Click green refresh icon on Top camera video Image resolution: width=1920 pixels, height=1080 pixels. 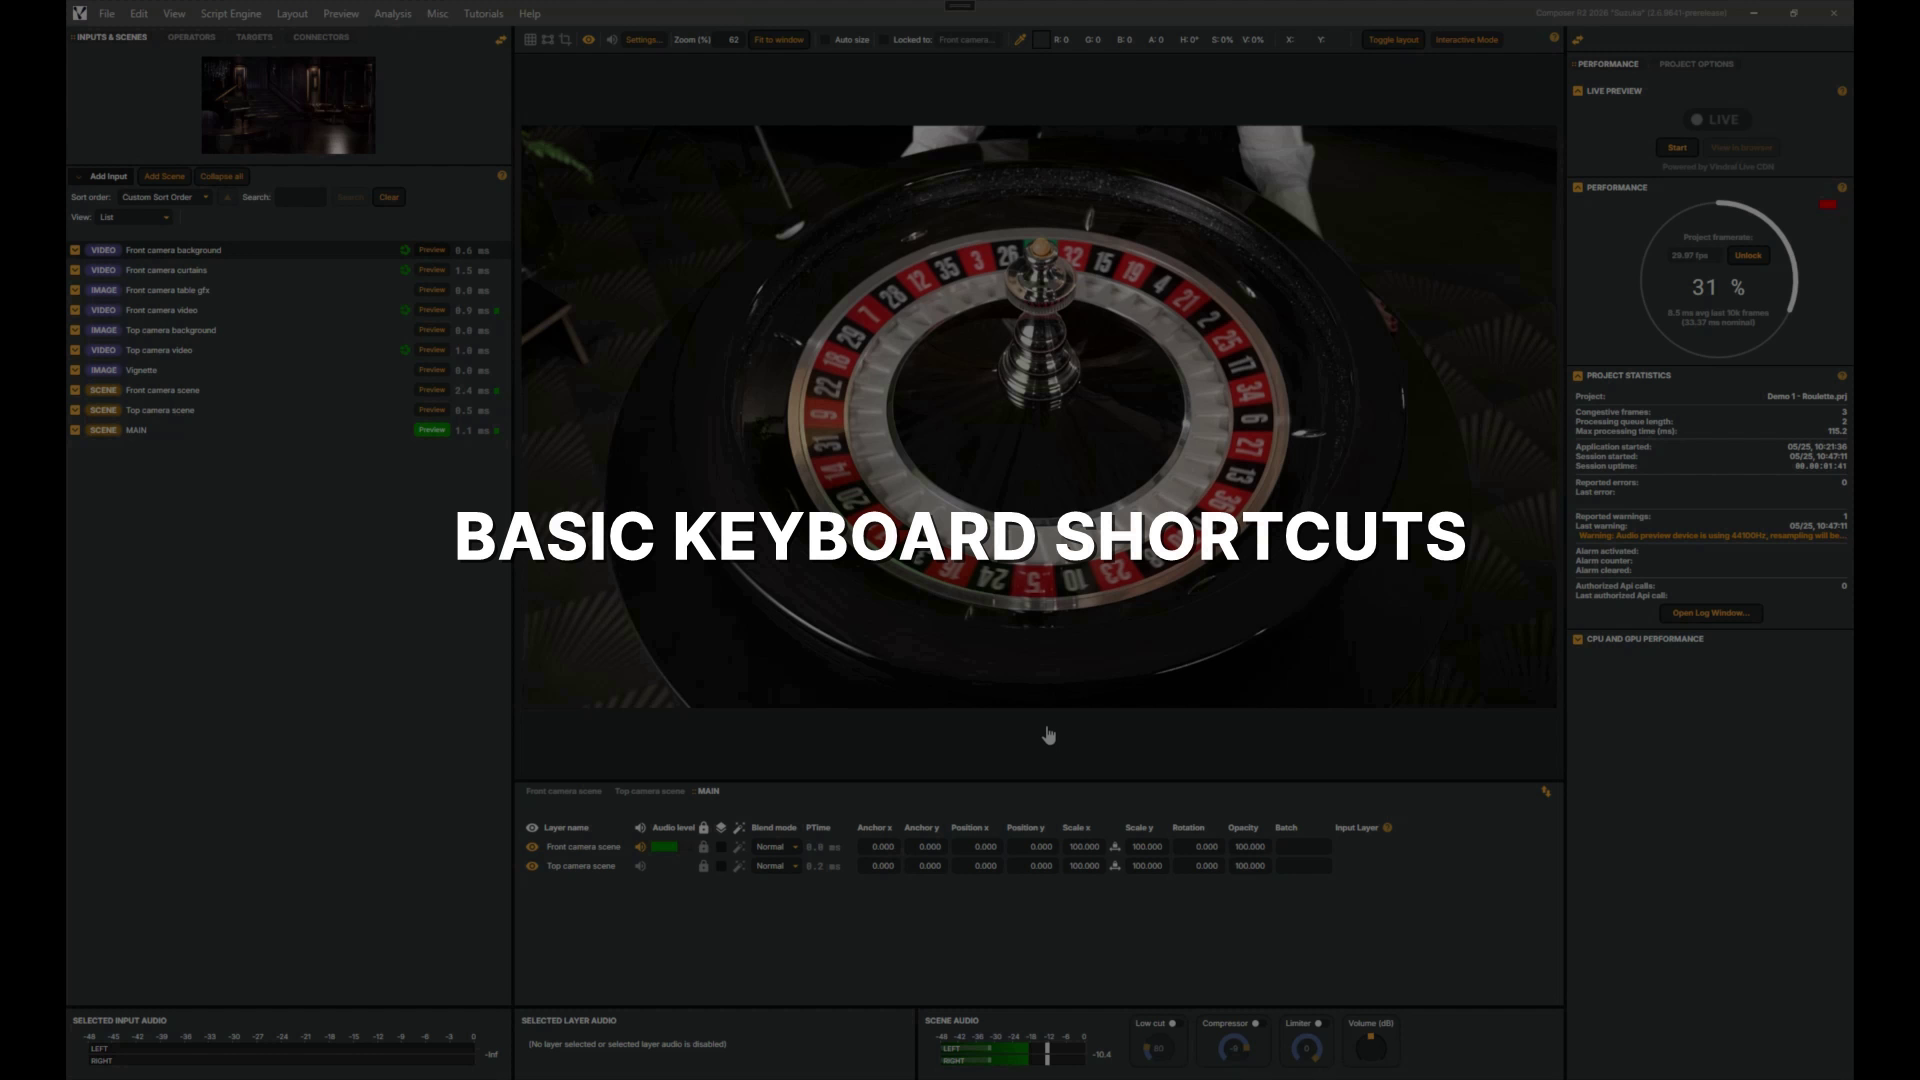point(405,350)
